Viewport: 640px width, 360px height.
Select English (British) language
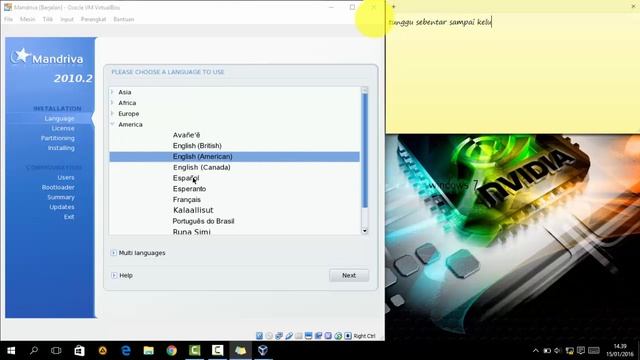(197, 146)
